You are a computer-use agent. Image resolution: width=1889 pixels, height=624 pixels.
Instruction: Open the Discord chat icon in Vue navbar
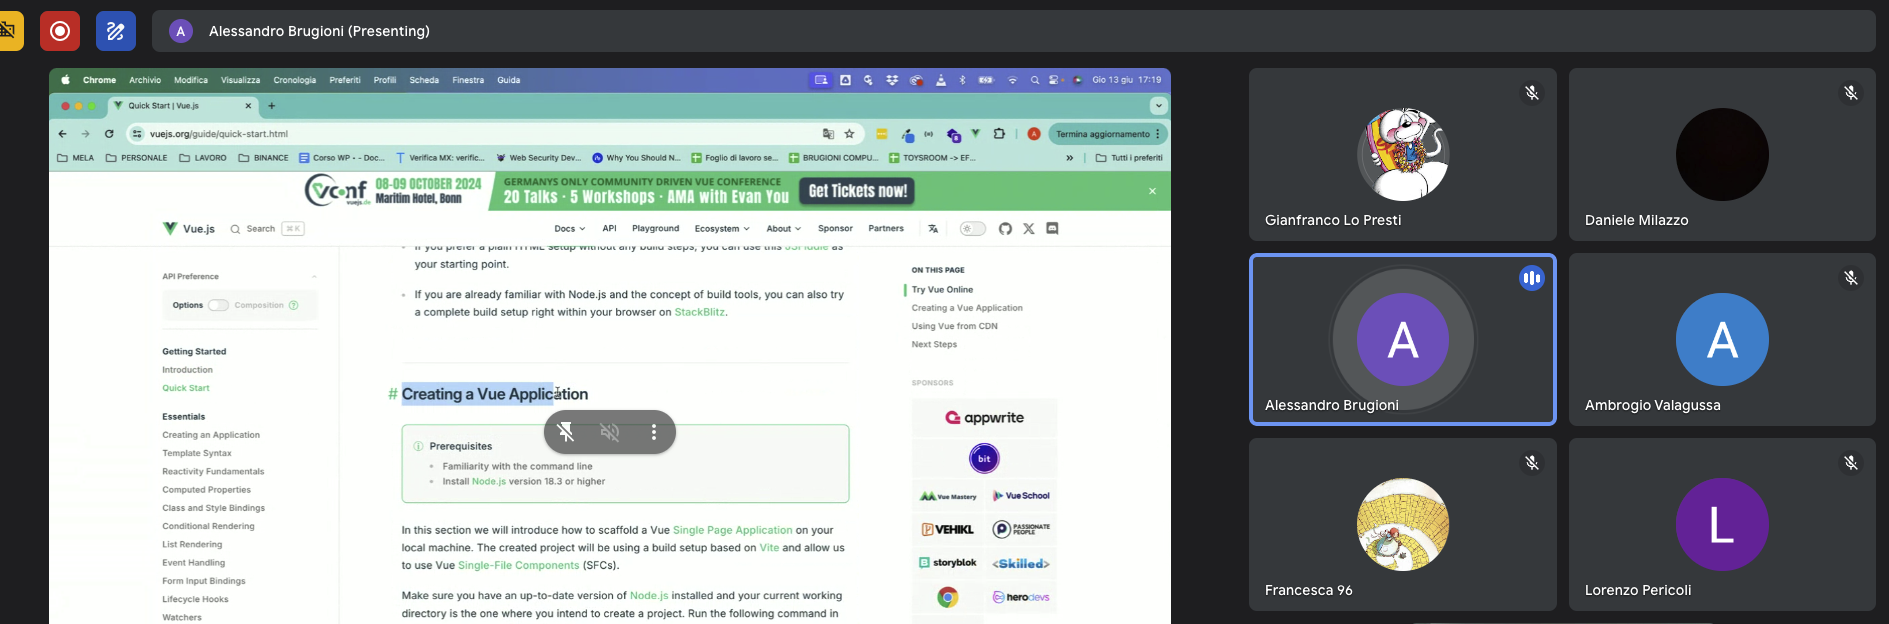click(1052, 229)
